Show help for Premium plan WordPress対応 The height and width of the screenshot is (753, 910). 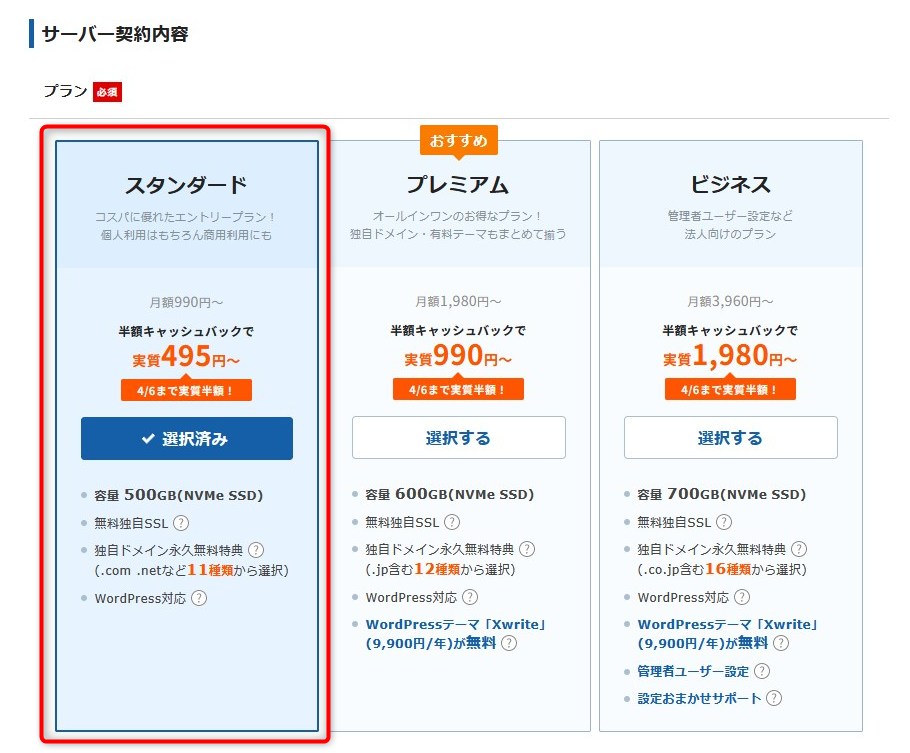coord(470,597)
